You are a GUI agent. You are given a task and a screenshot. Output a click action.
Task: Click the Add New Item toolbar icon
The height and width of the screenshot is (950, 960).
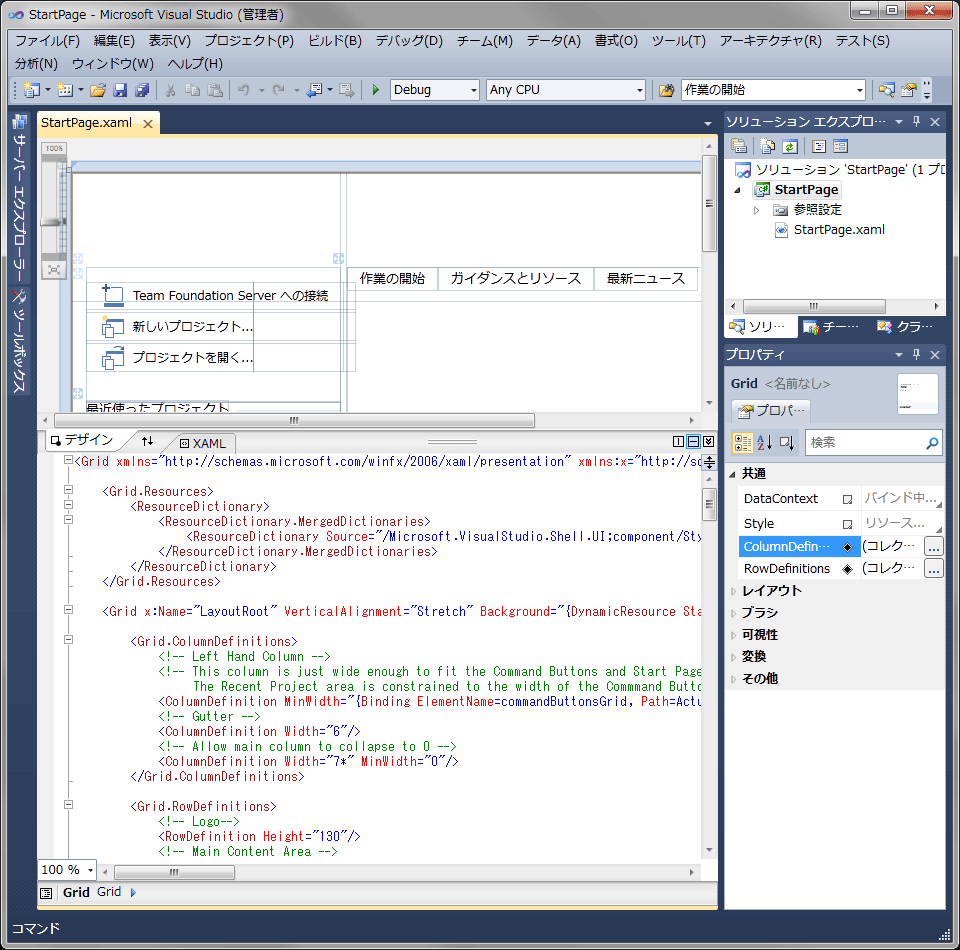point(64,90)
